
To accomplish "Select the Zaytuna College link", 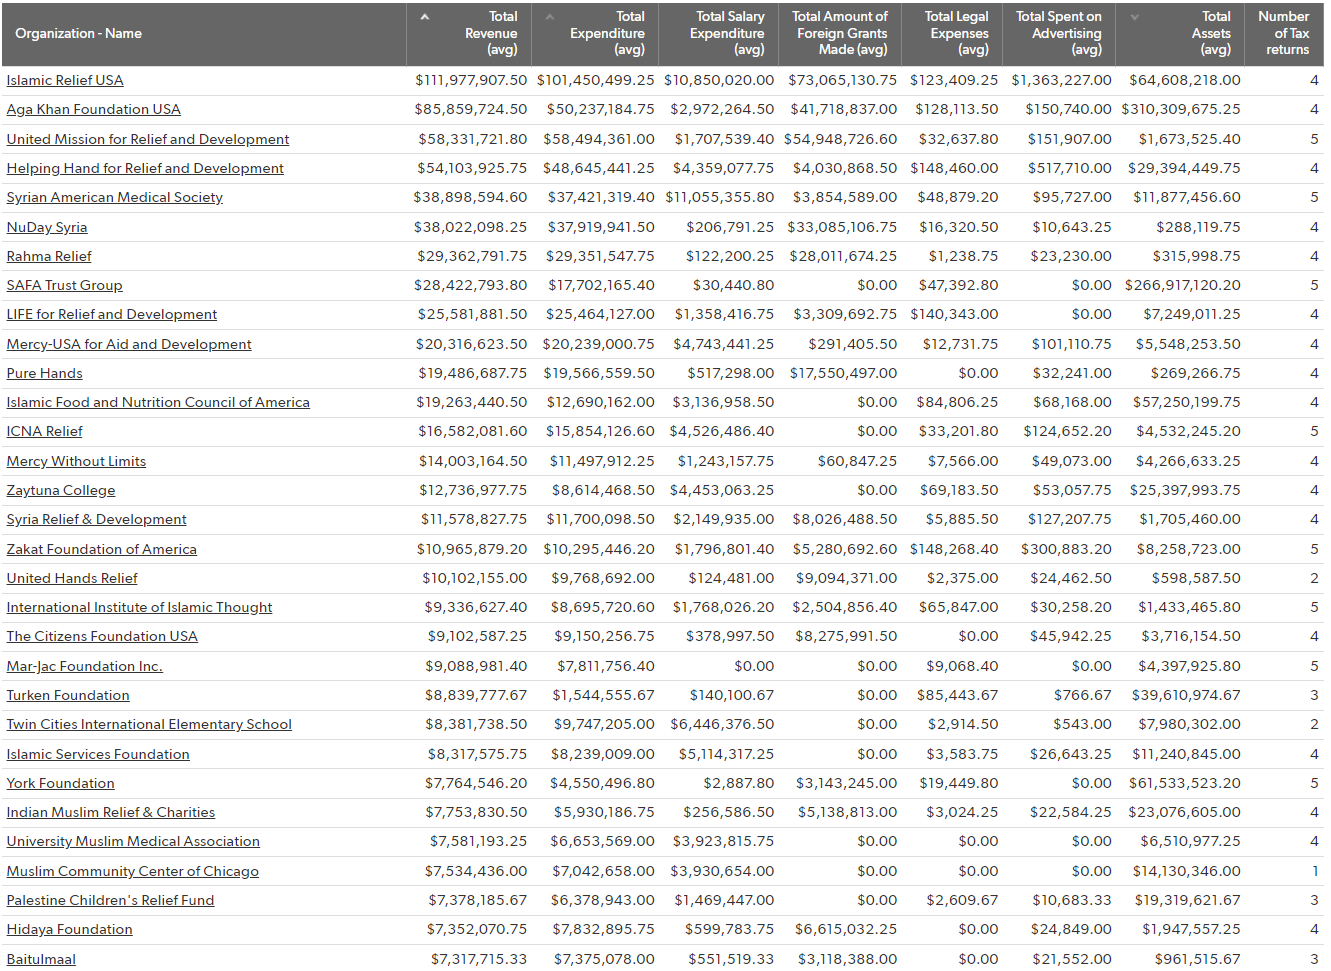I will coord(60,491).
